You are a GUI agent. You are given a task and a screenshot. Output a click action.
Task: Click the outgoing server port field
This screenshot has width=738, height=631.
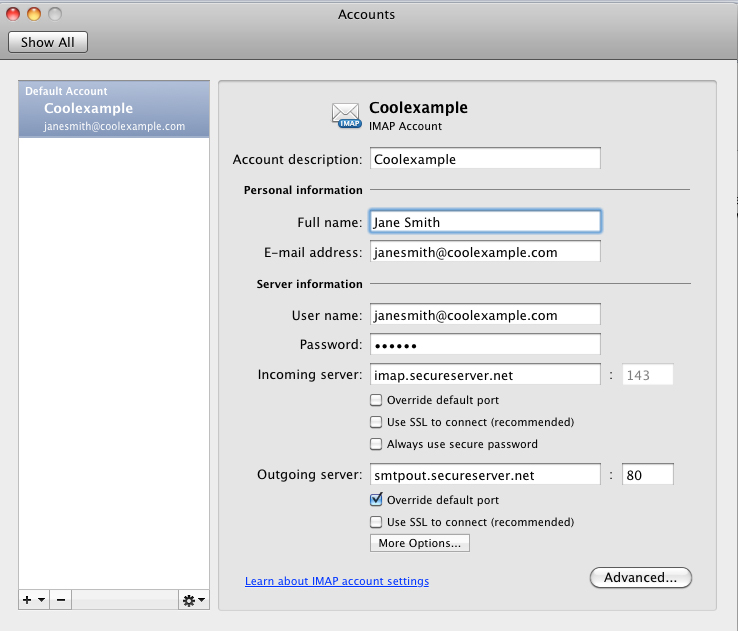tap(647, 475)
